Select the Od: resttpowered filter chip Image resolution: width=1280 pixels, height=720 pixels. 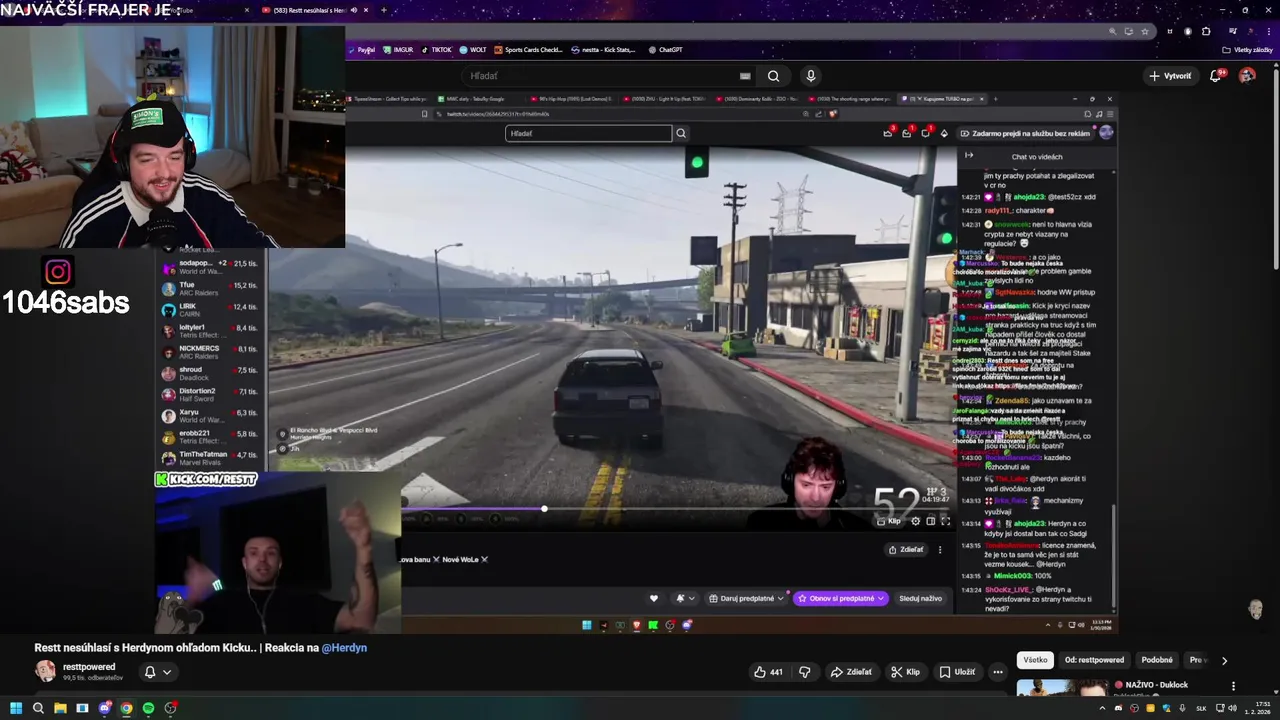(1094, 660)
